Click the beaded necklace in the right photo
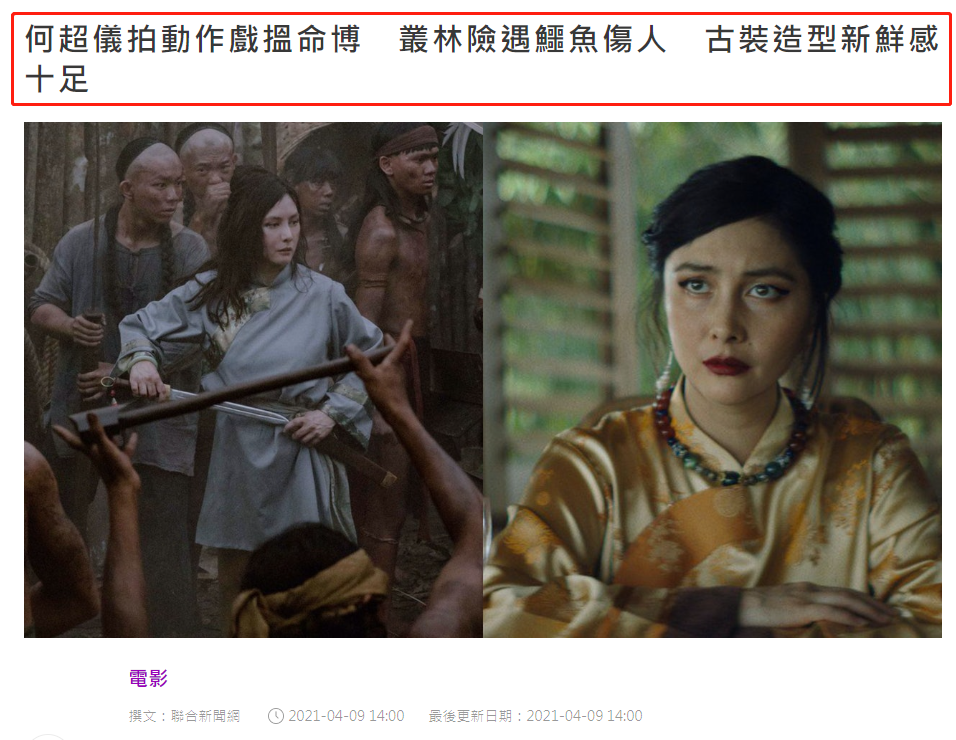Viewport: 956px width, 740px height. (x=730, y=440)
